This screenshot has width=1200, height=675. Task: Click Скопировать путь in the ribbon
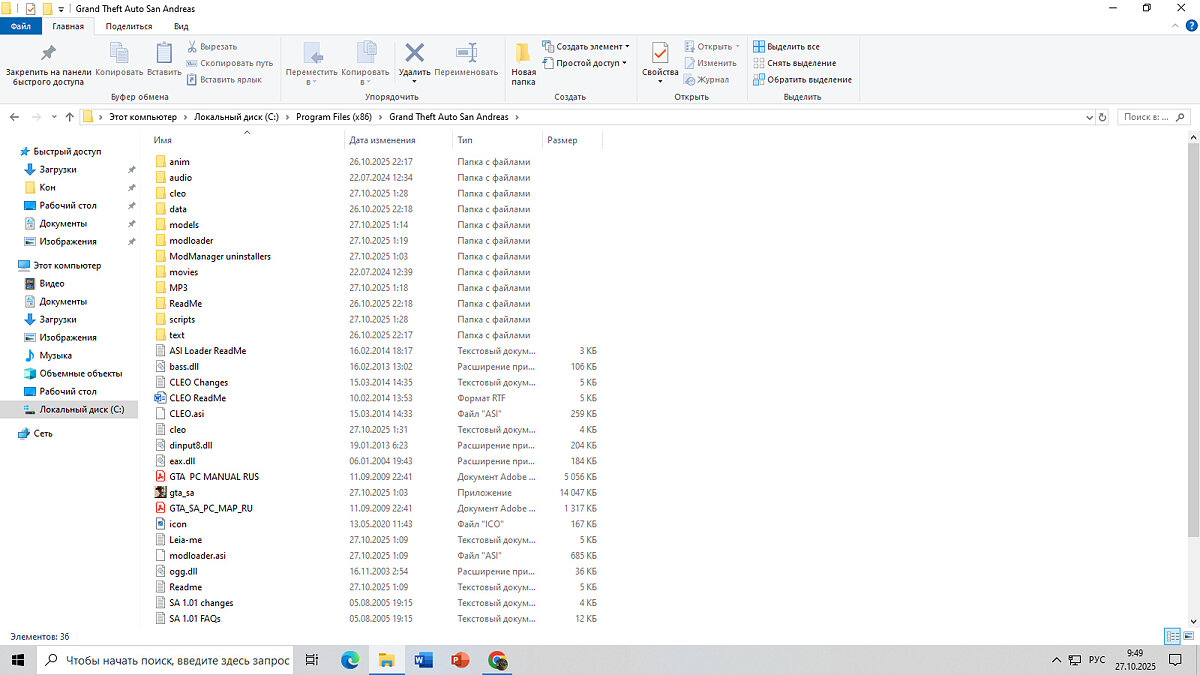click(235, 63)
